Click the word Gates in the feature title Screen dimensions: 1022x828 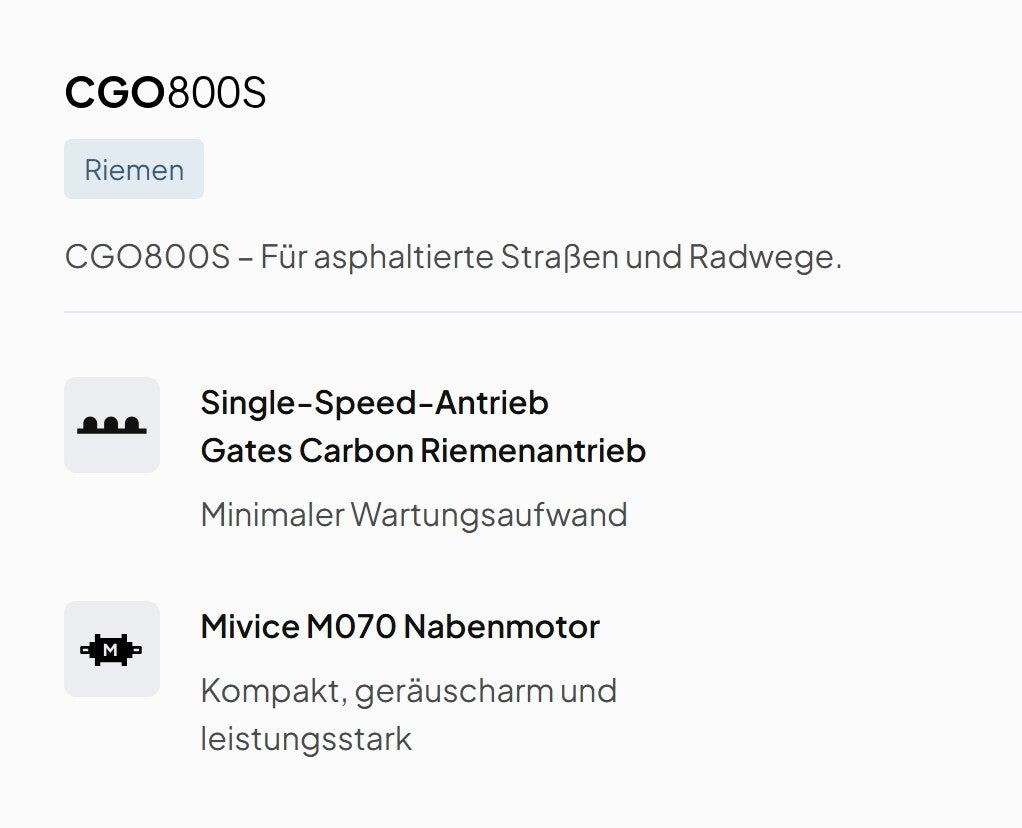(x=245, y=451)
